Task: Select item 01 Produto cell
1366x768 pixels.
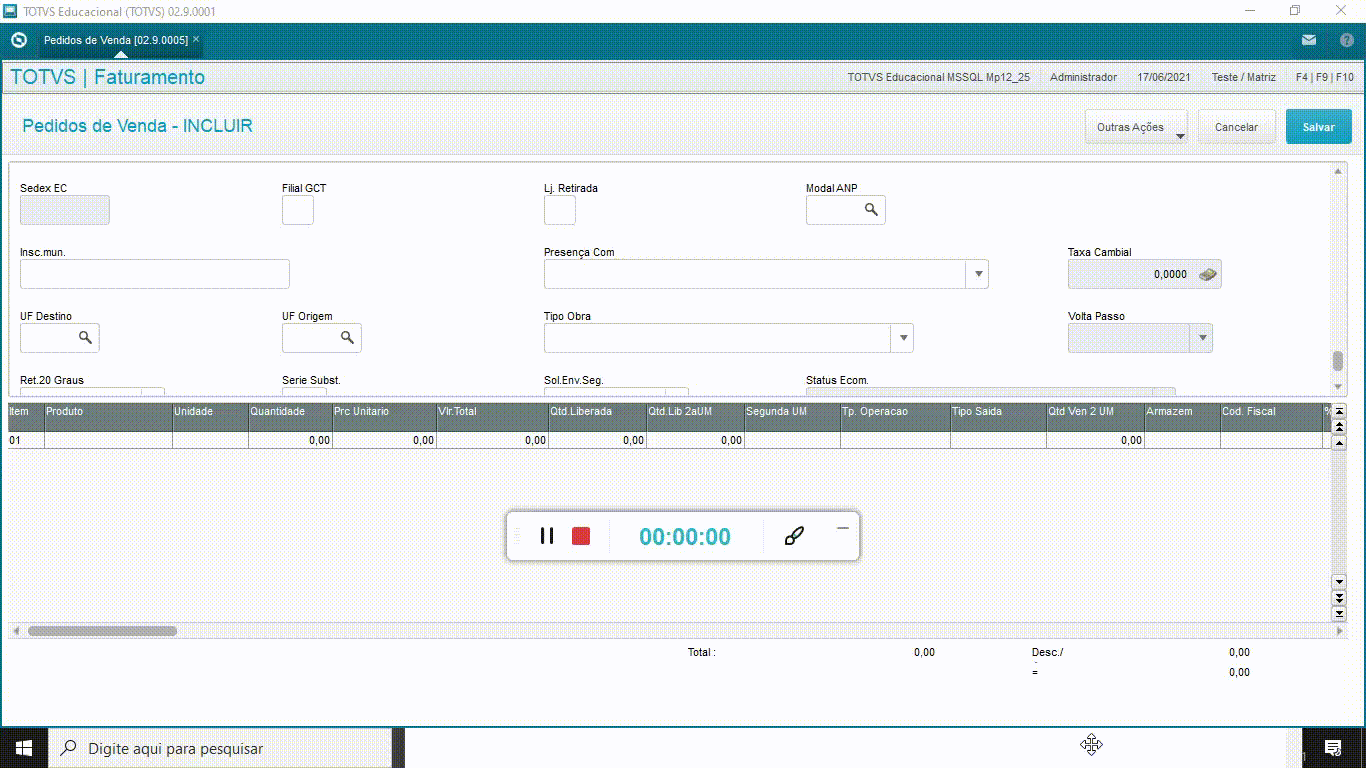Action: [108, 440]
